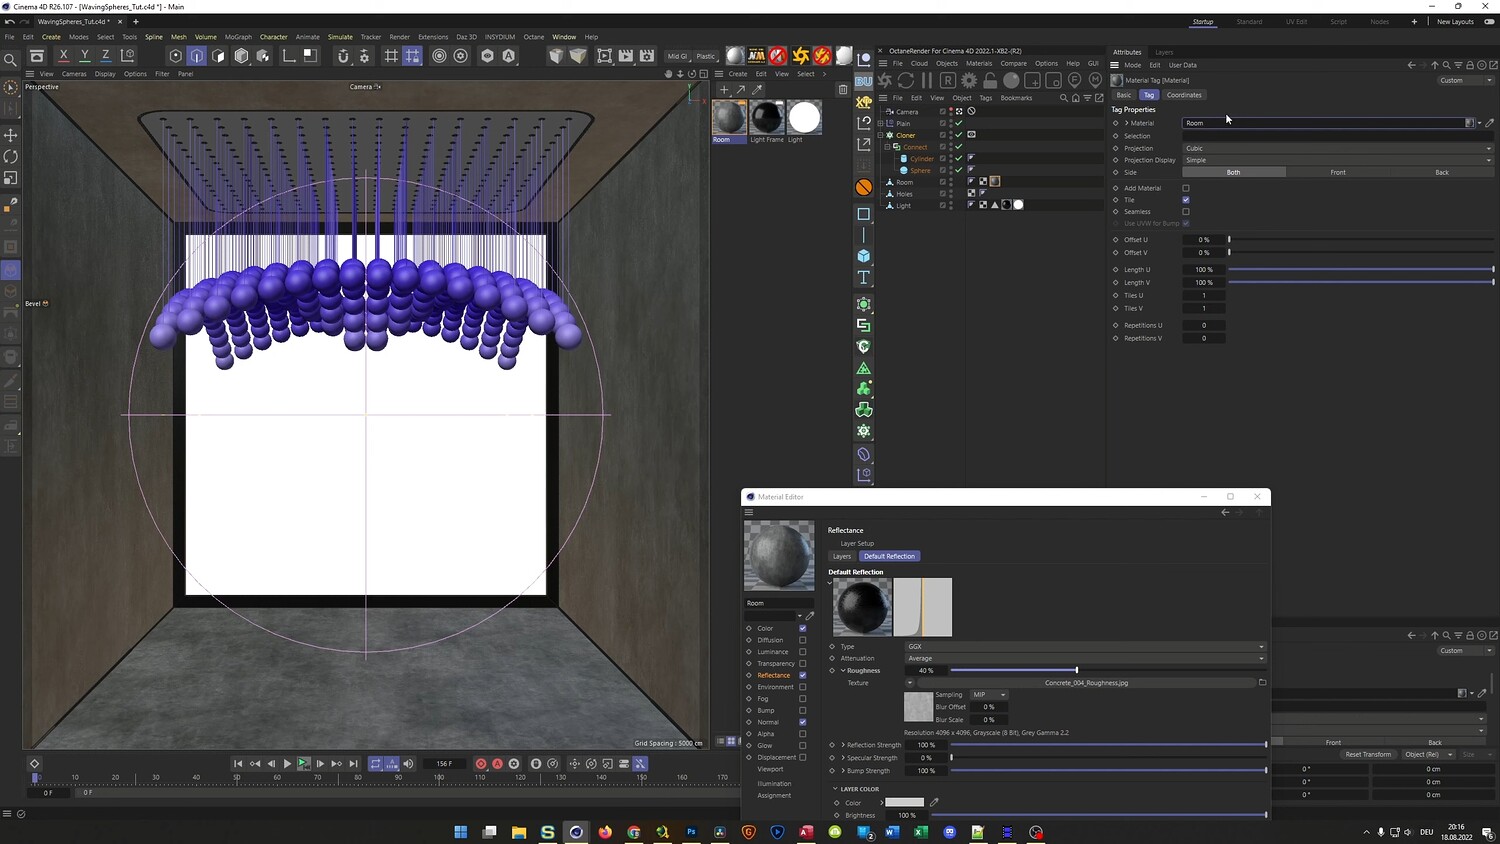The image size is (1500, 844).
Task: Open the Assignment settings in Material Editor
Action: tap(774, 796)
